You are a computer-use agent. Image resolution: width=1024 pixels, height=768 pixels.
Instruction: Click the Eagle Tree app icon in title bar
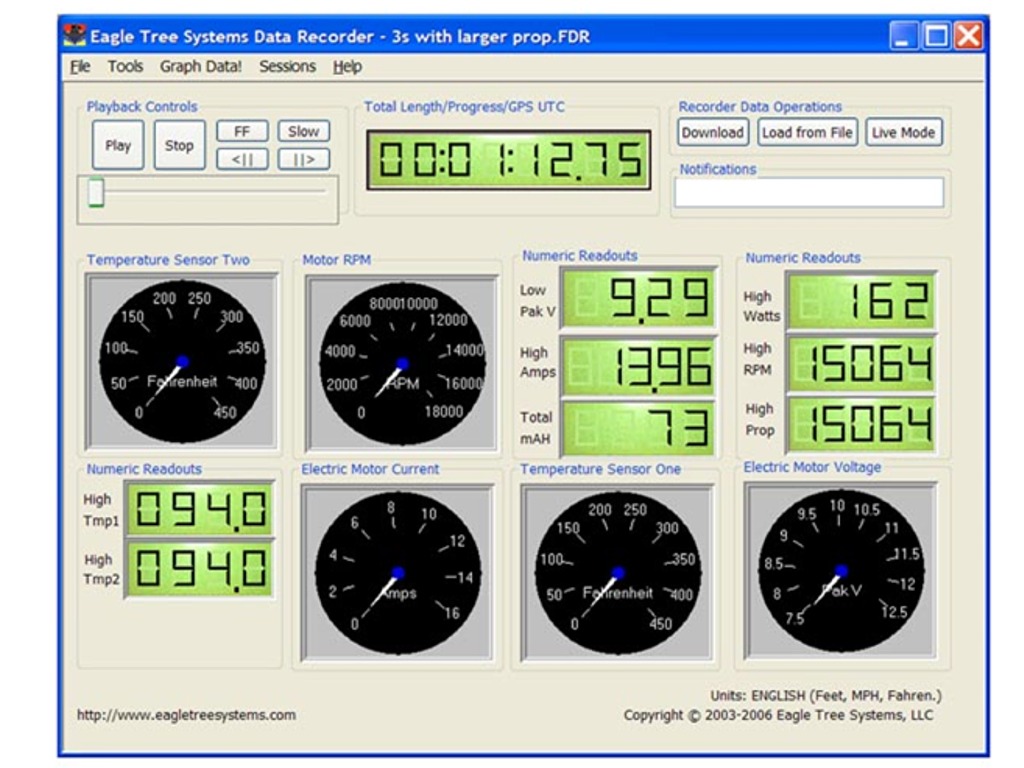click(75, 37)
